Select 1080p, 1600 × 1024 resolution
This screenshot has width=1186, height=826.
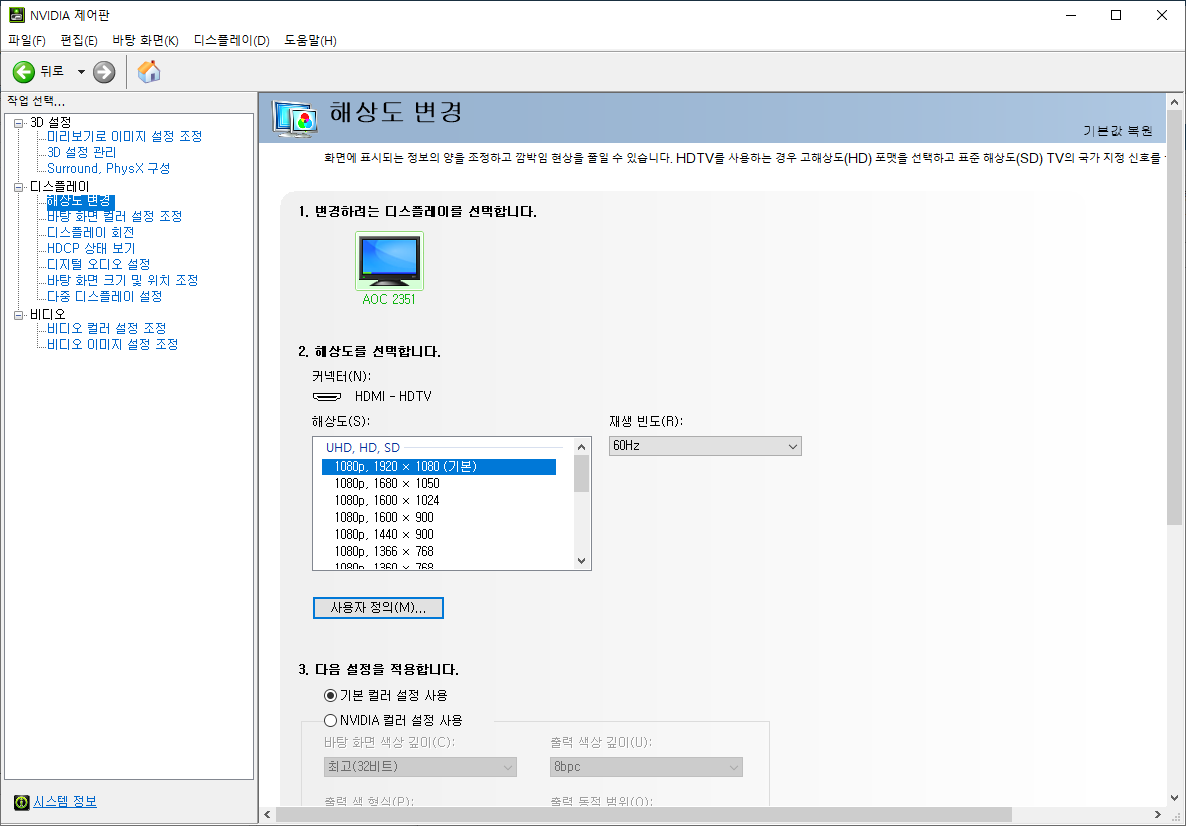tap(387, 501)
